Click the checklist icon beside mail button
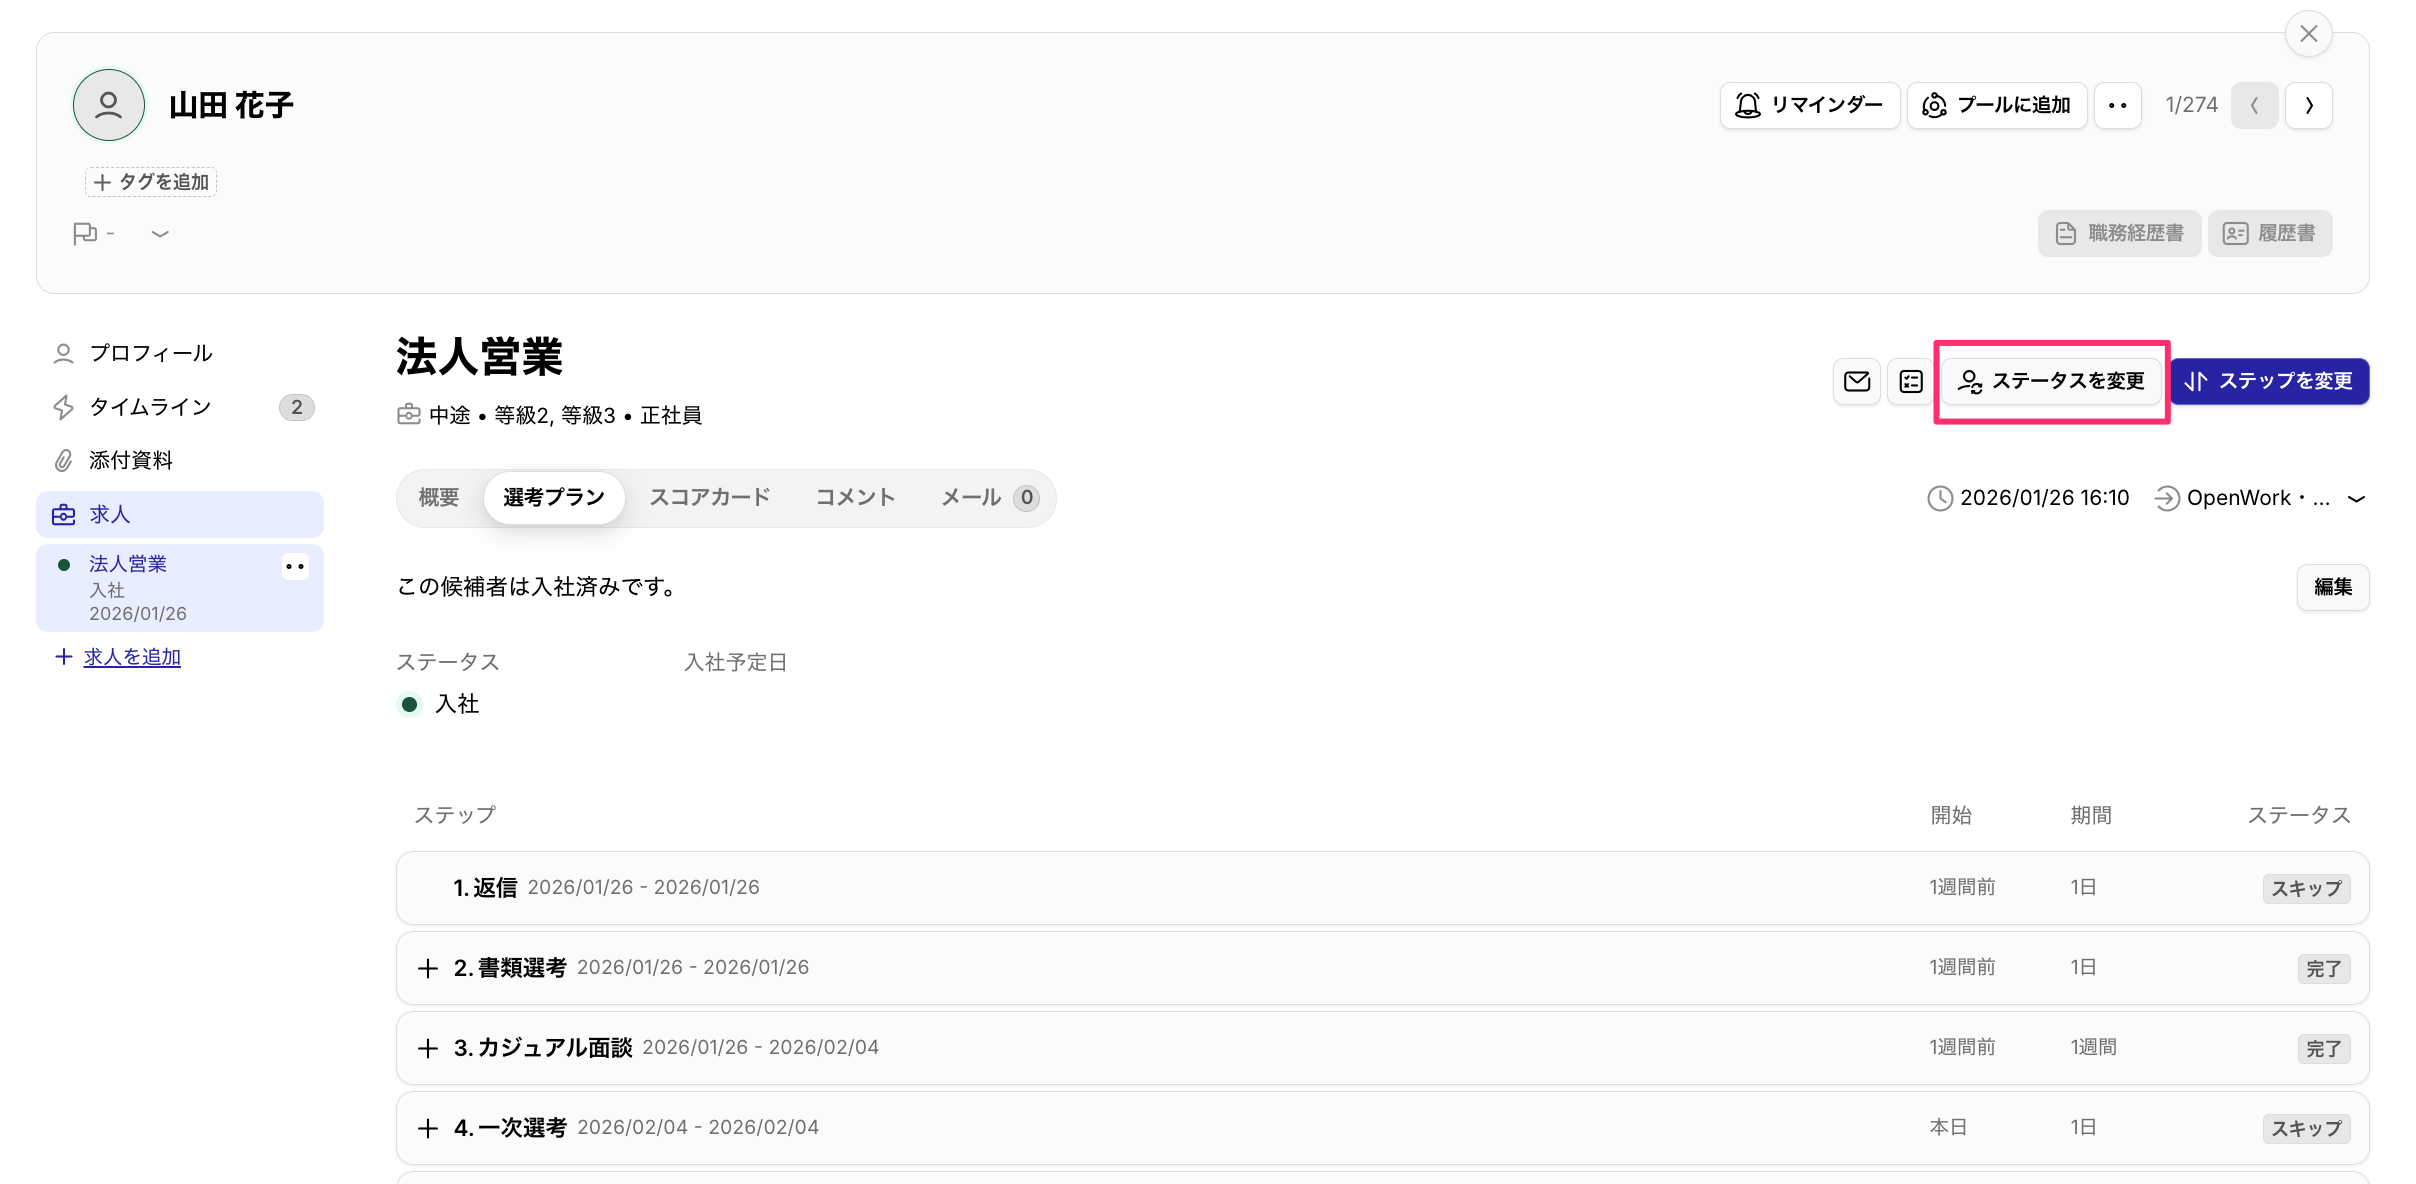 [x=1910, y=381]
